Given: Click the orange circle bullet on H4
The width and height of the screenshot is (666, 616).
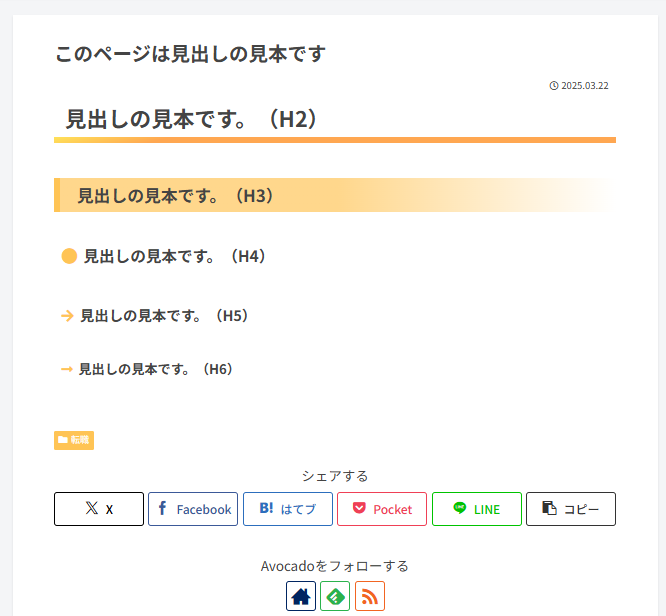Looking at the screenshot, I should click(69, 256).
